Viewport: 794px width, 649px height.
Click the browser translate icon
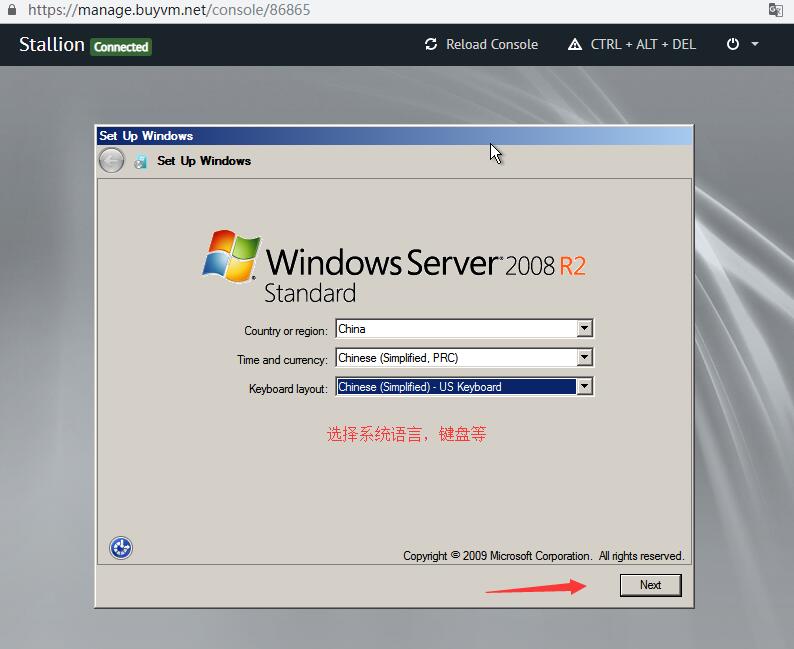point(775,10)
